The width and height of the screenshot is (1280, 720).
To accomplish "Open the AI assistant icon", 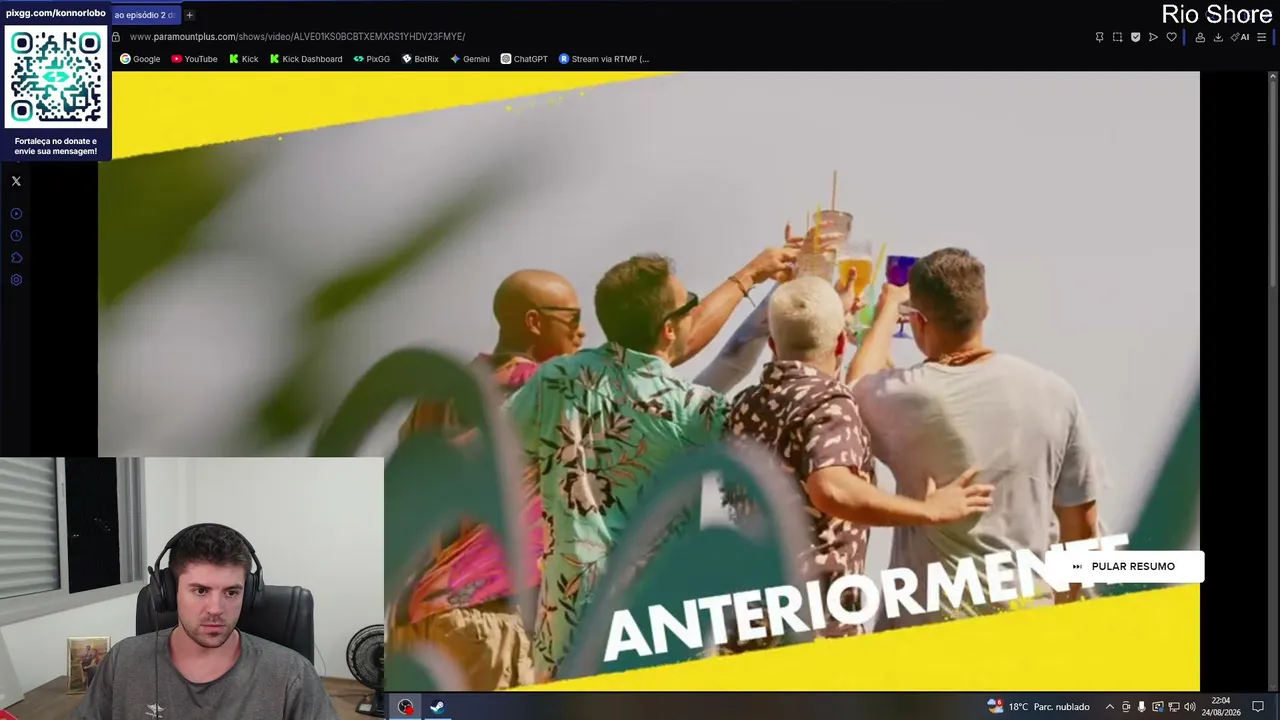I will [1240, 37].
